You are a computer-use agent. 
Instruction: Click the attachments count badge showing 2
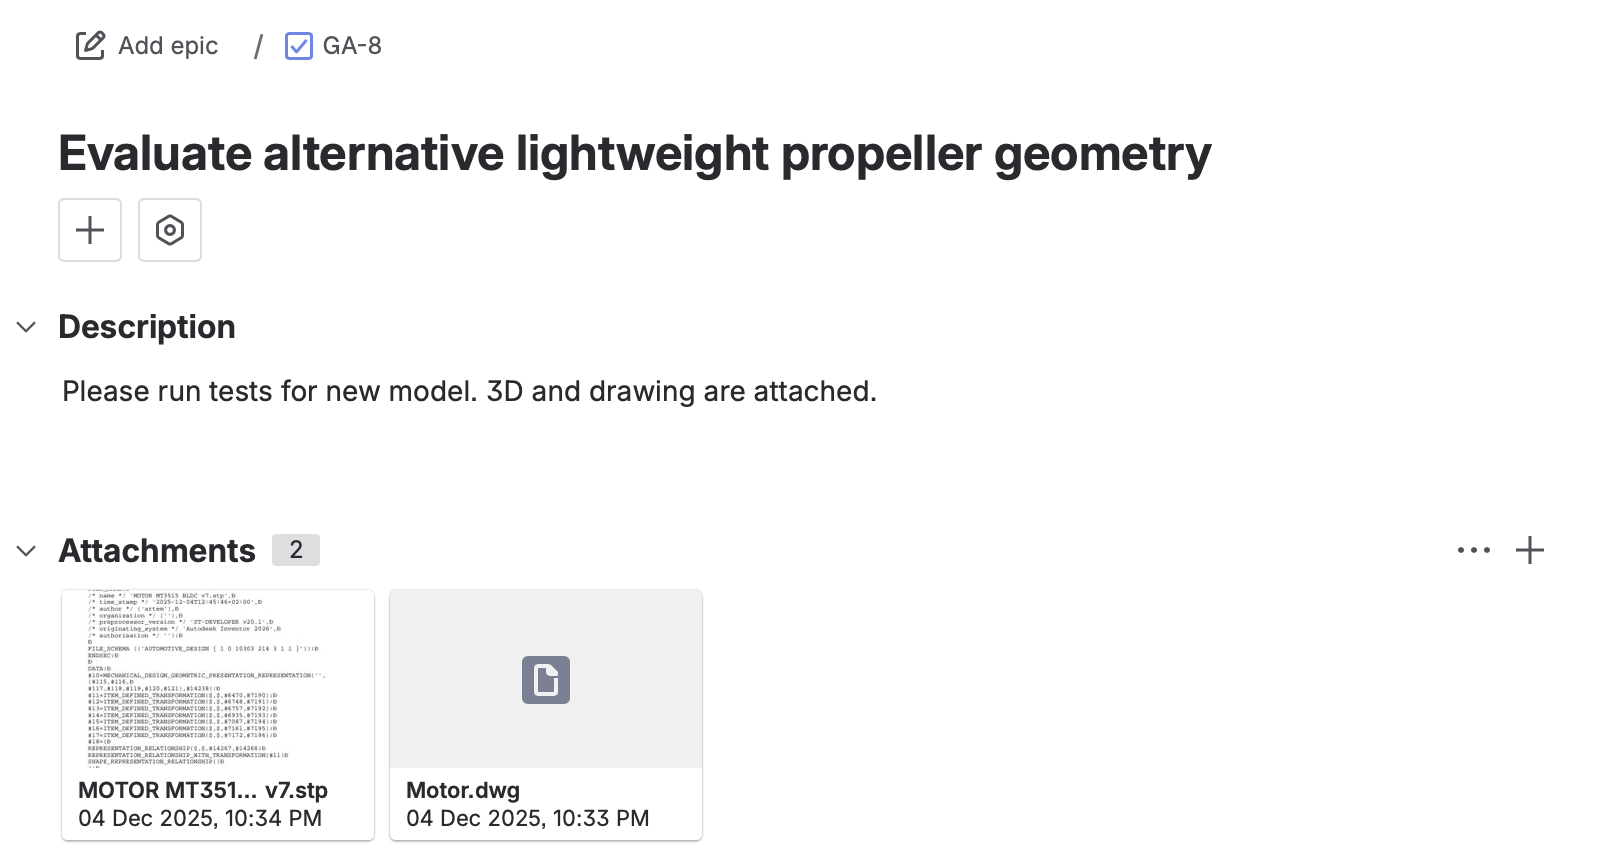(x=296, y=550)
